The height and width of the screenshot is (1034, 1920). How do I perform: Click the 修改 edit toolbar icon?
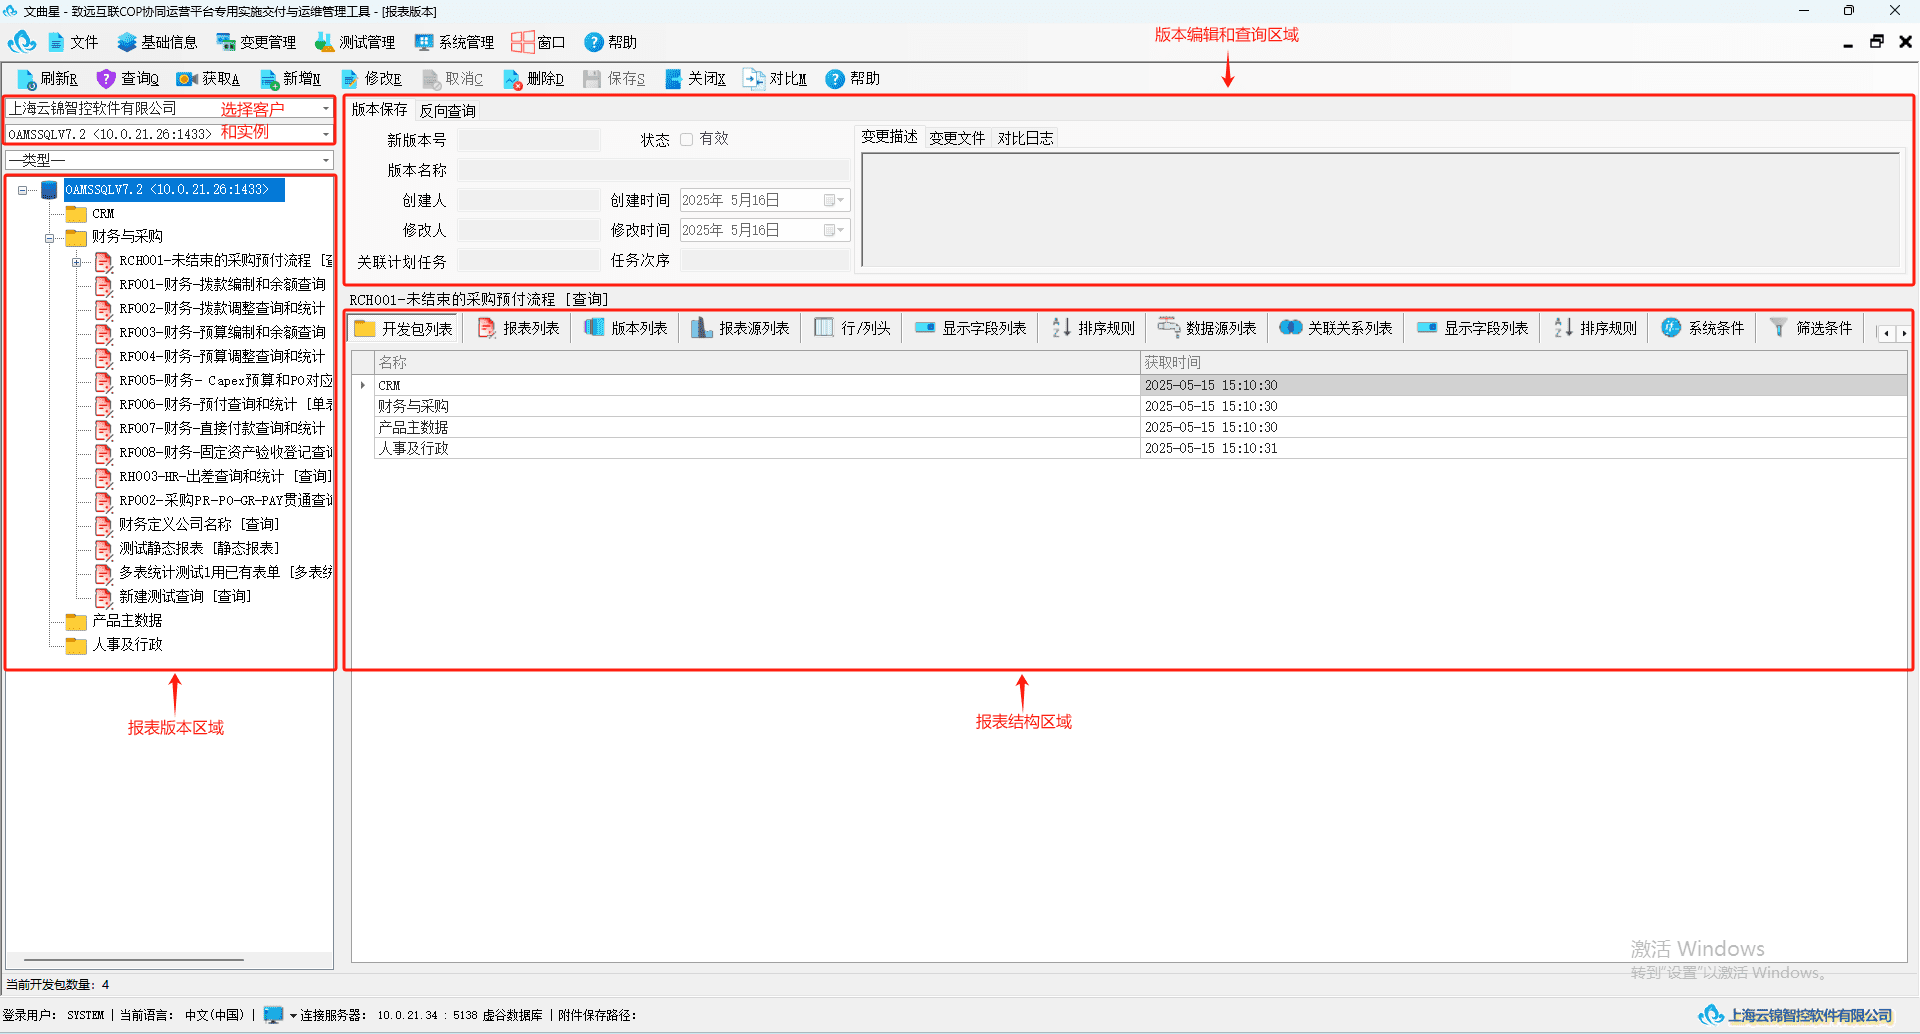[350, 79]
